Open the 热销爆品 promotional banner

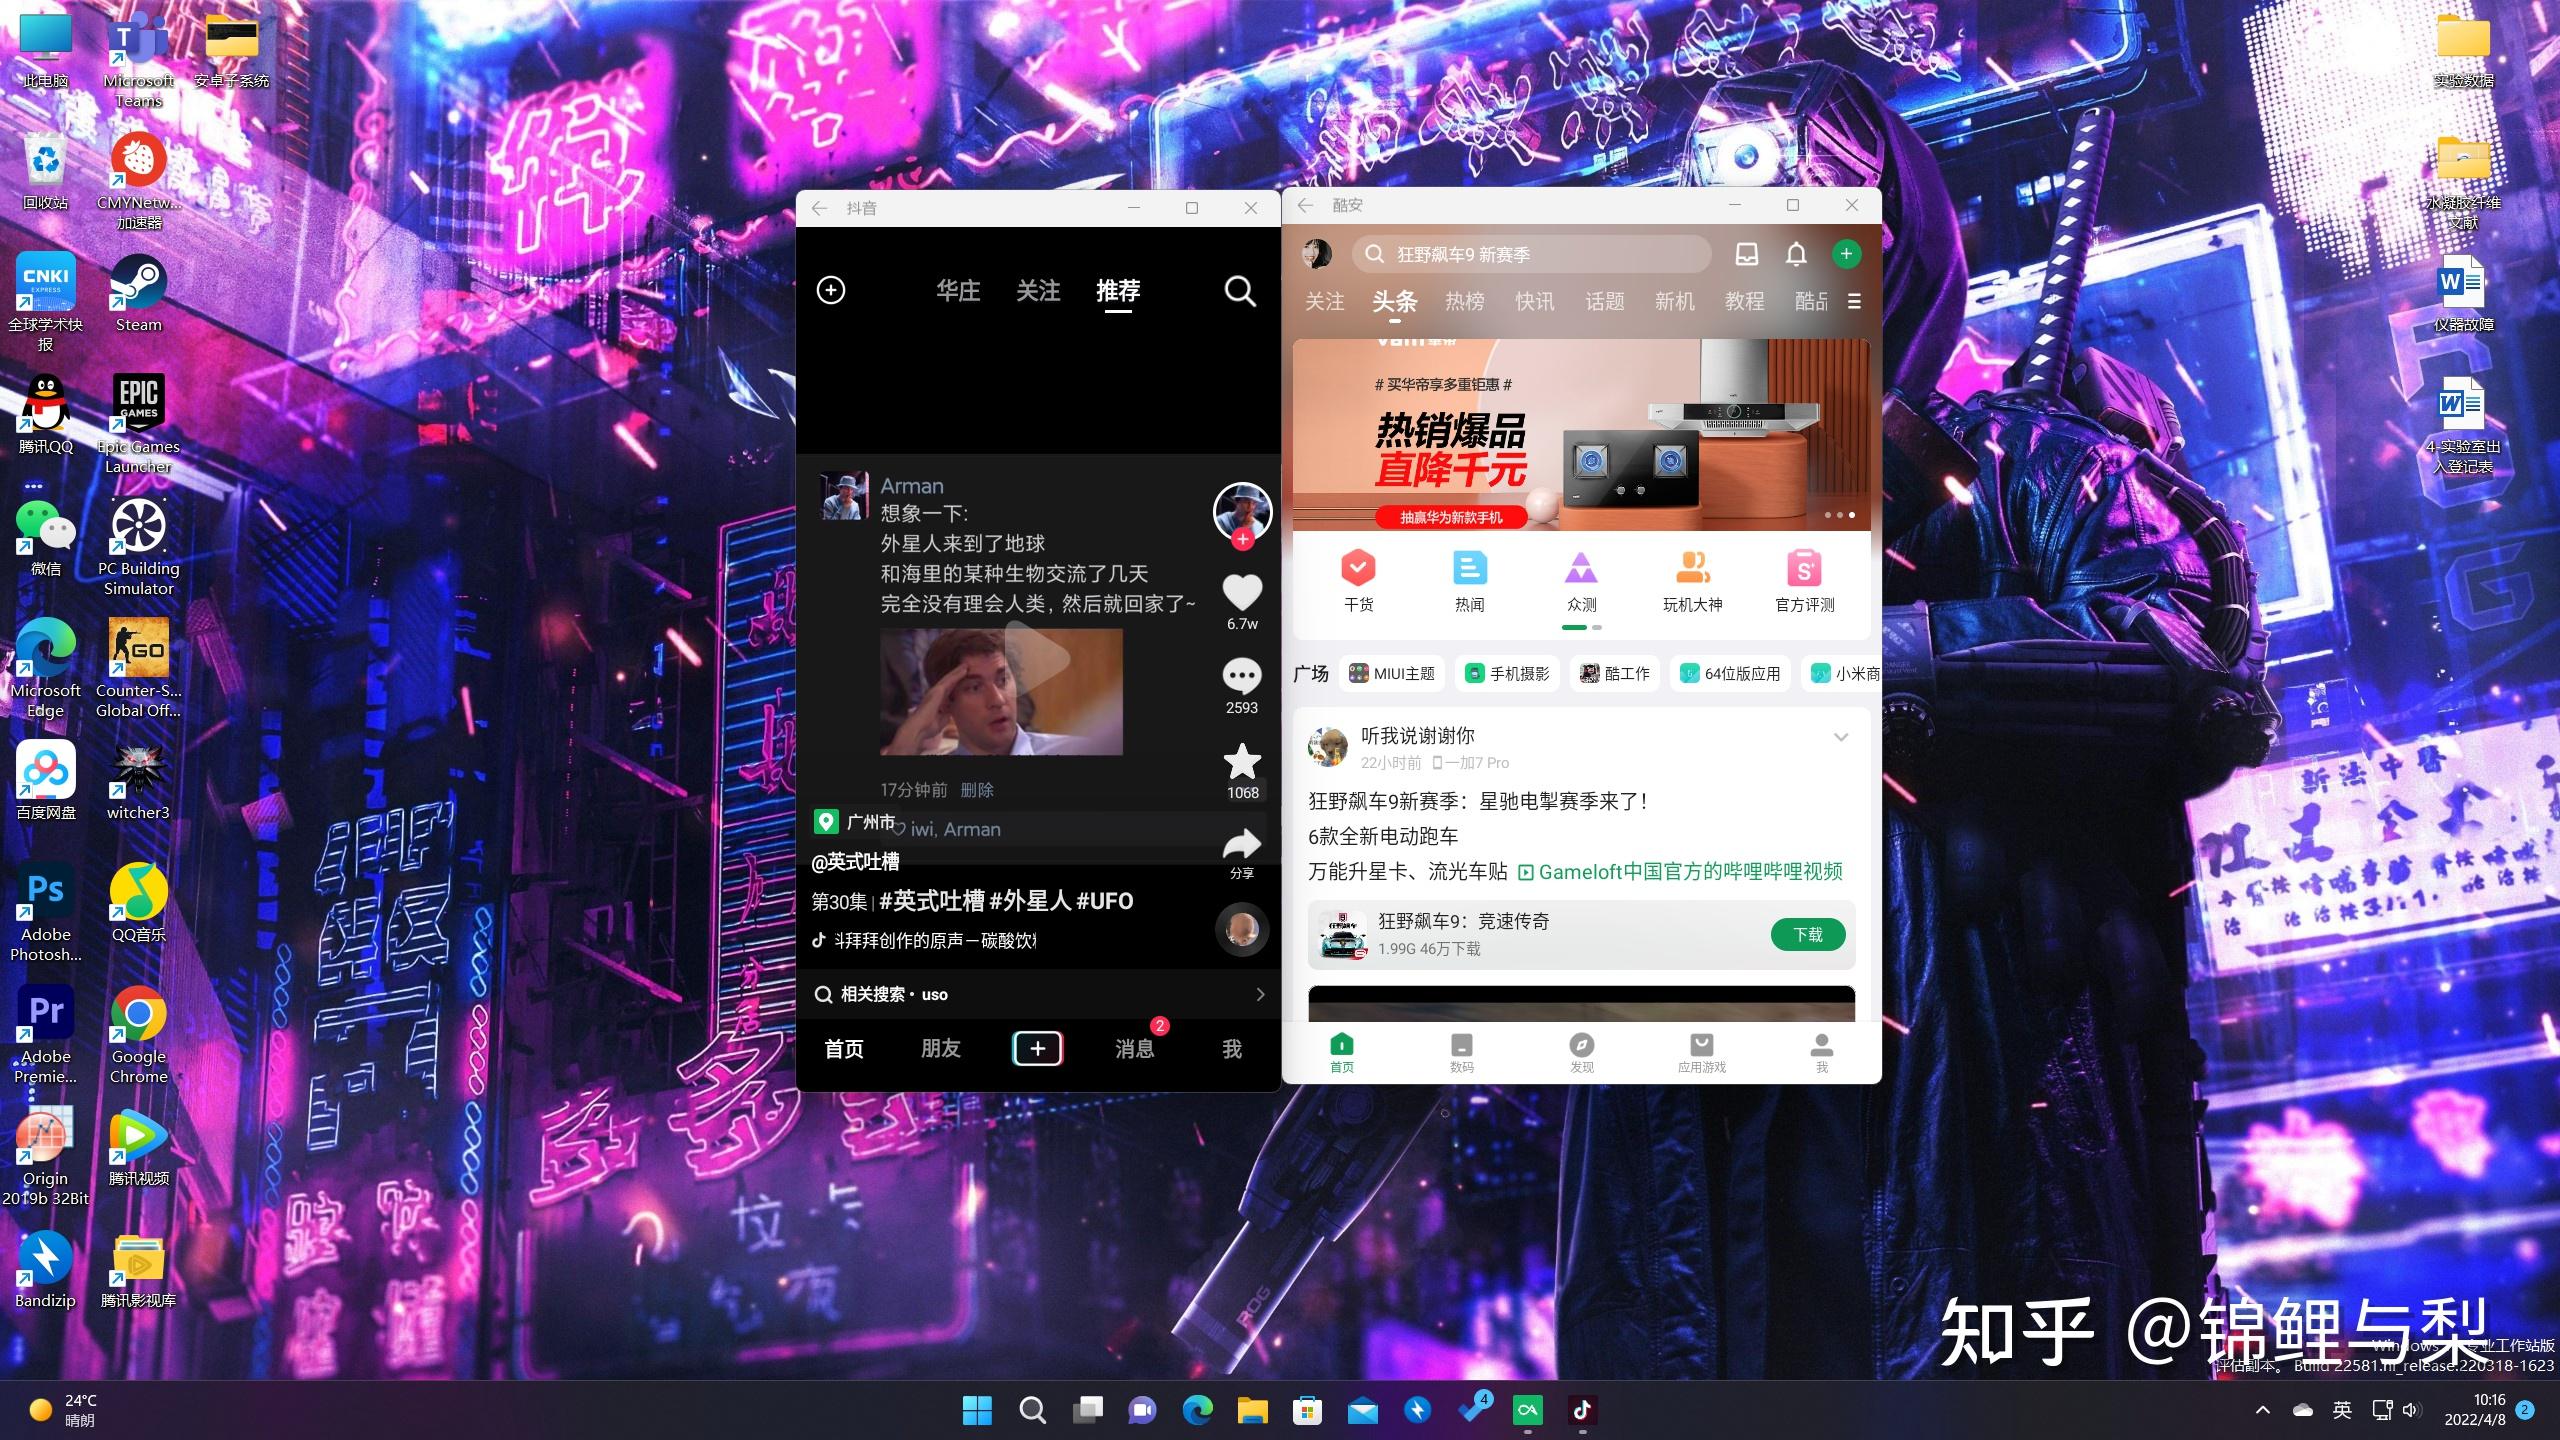coord(1581,435)
